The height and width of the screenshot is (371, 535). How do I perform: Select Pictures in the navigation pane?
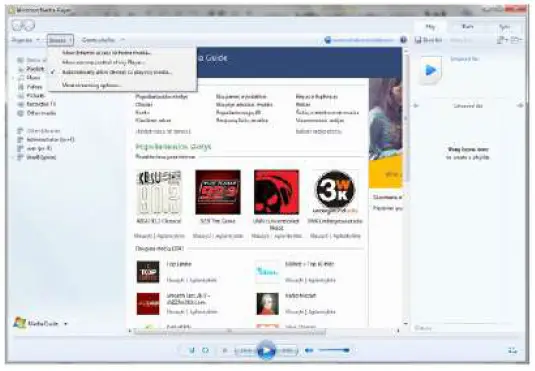(x=36, y=95)
